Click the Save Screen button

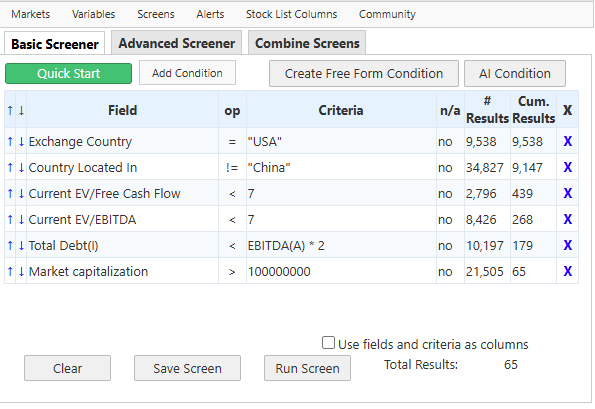point(187,368)
